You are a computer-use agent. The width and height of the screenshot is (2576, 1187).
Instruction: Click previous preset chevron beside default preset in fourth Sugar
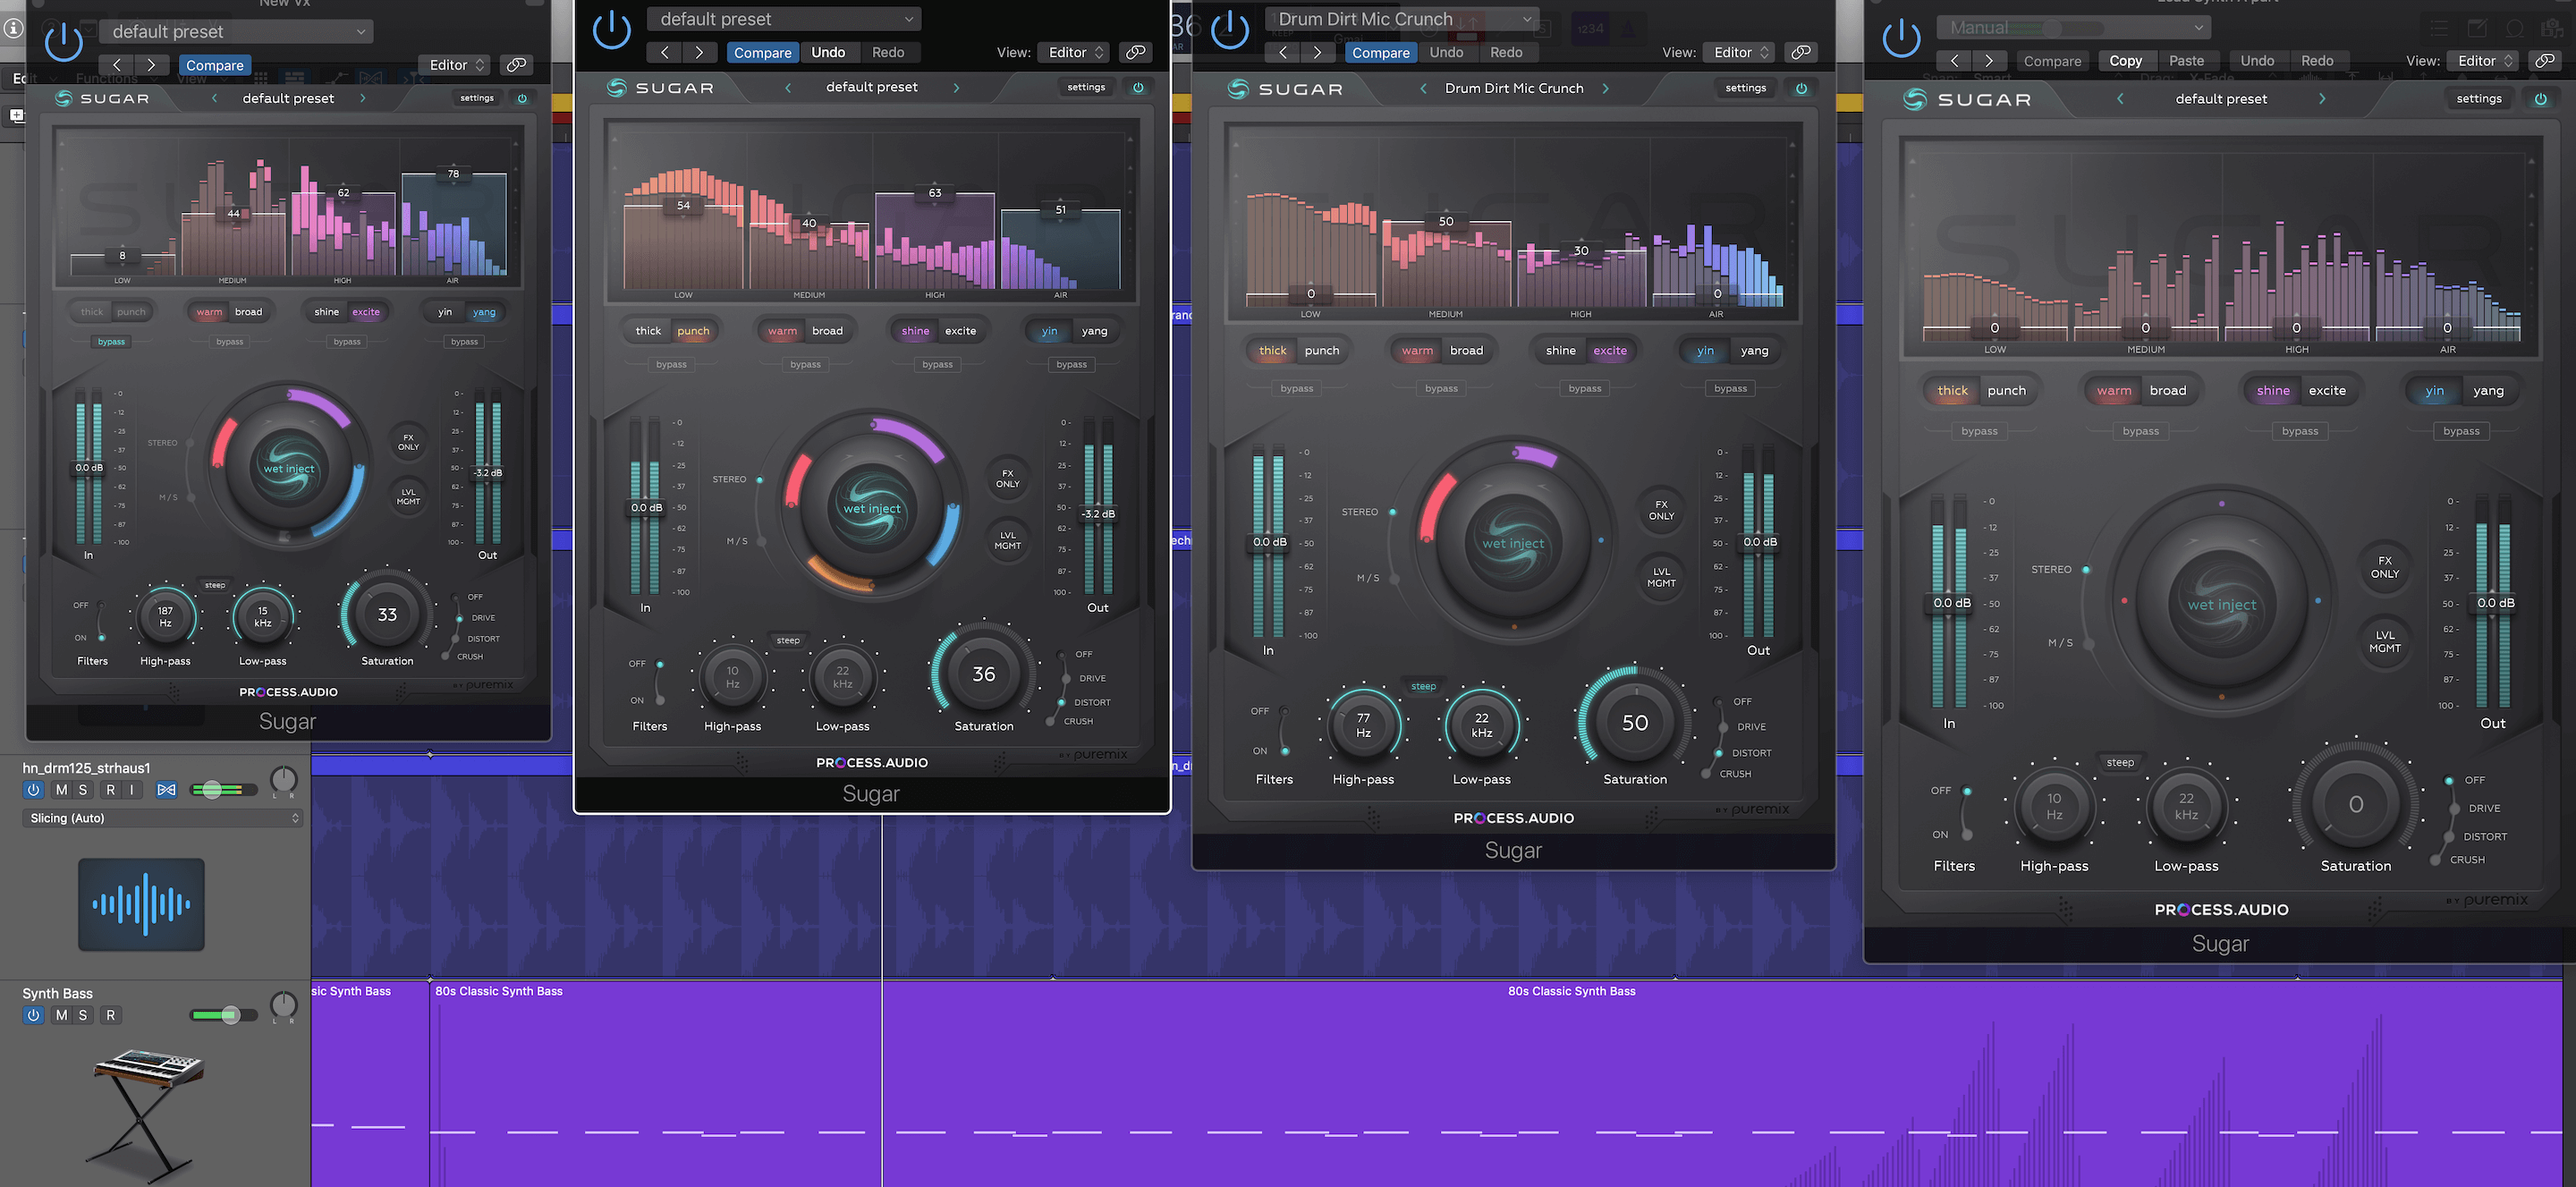[2120, 99]
